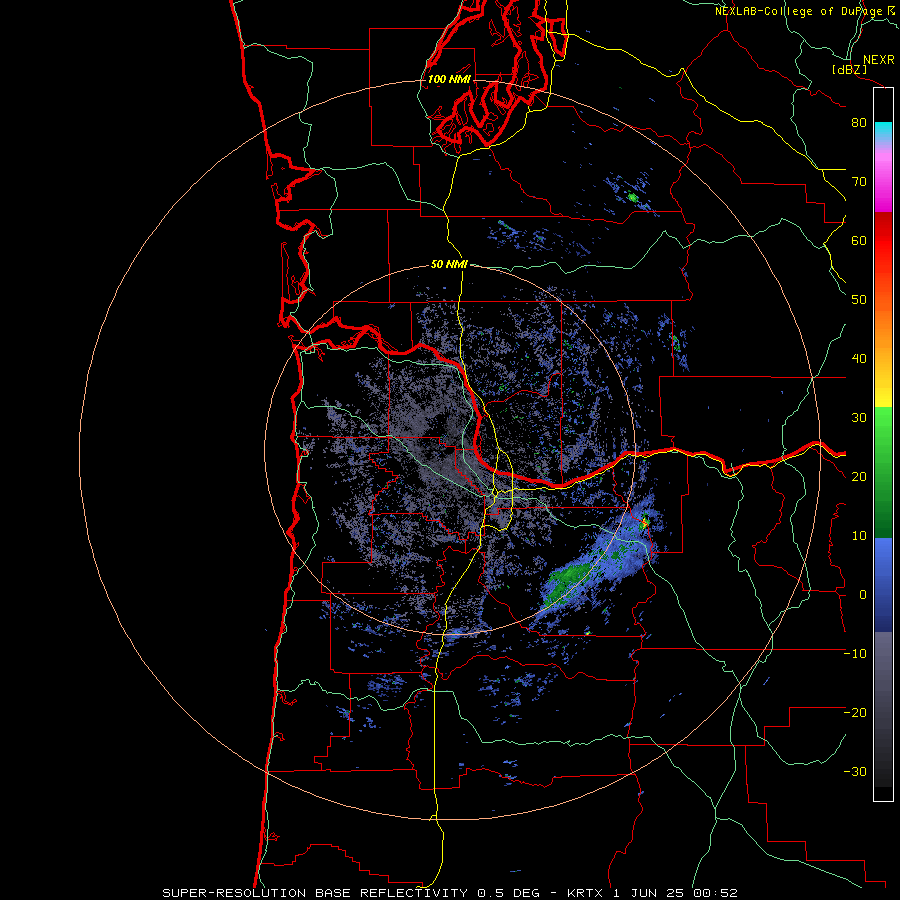Click the 50 NMI range ring label
The image size is (900, 900).
pos(449,265)
